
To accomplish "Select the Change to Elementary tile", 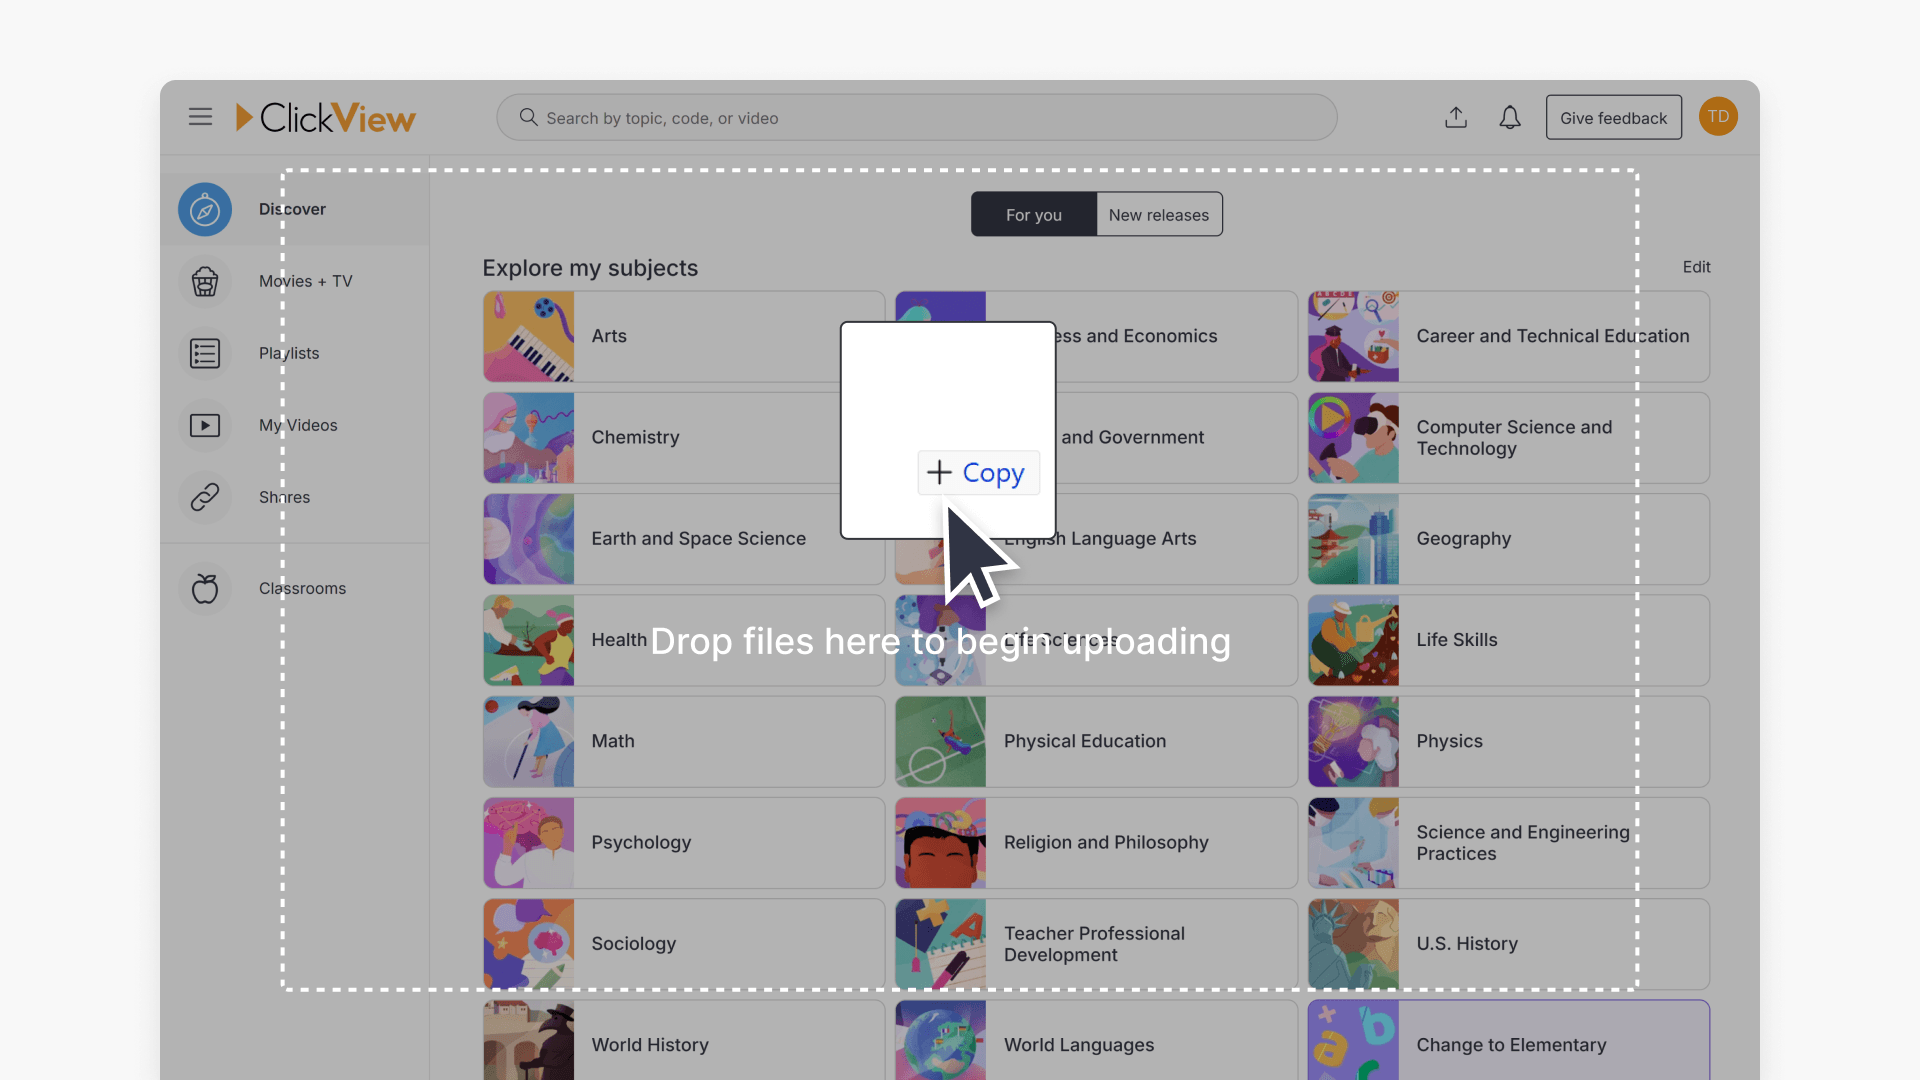I will pyautogui.click(x=1510, y=1044).
